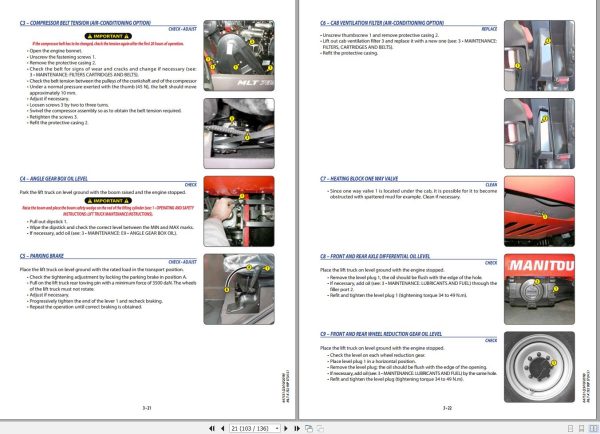Click 'CLEAN' label under C7 heading
The height and width of the screenshot is (434, 600).
(x=491, y=185)
